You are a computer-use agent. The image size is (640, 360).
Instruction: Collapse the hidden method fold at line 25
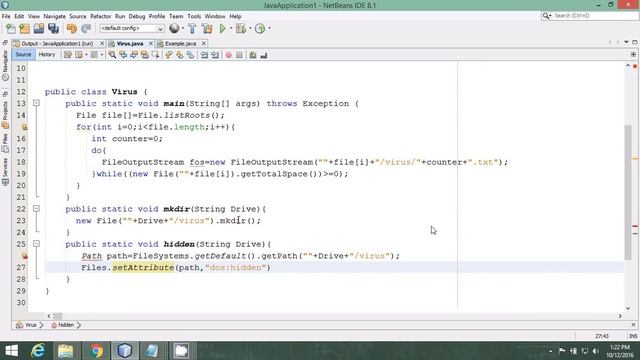coord(36,244)
